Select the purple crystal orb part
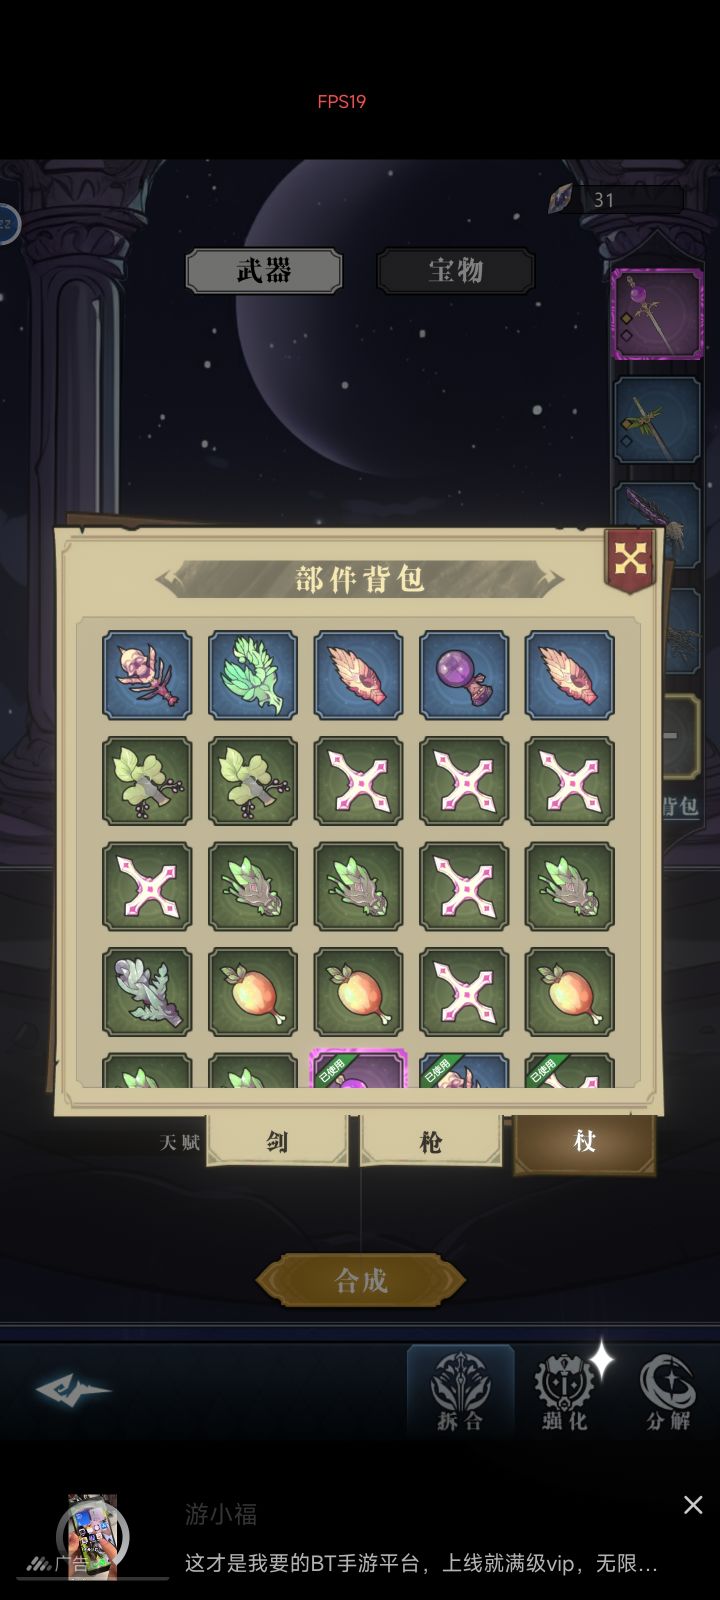The width and height of the screenshot is (720, 1600). point(464,675)
